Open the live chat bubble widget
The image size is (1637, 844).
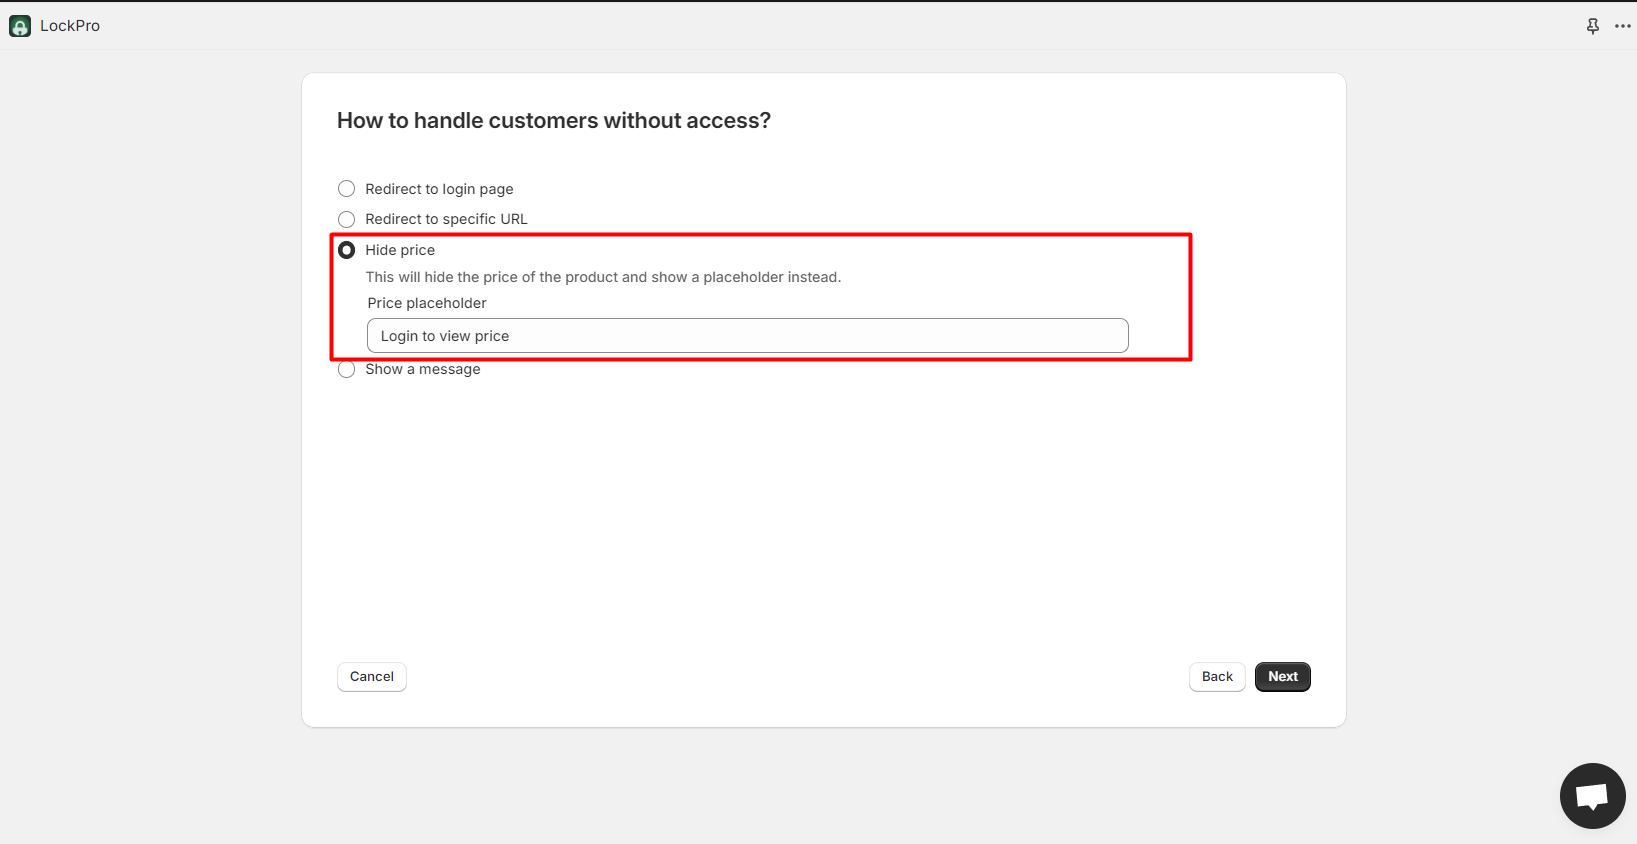(1592, 796)
